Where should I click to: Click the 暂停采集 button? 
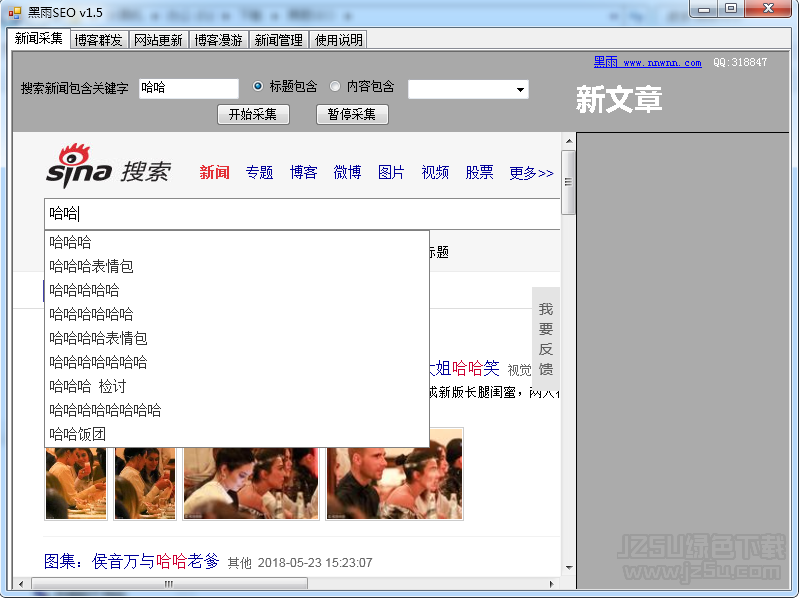(352, 114)
